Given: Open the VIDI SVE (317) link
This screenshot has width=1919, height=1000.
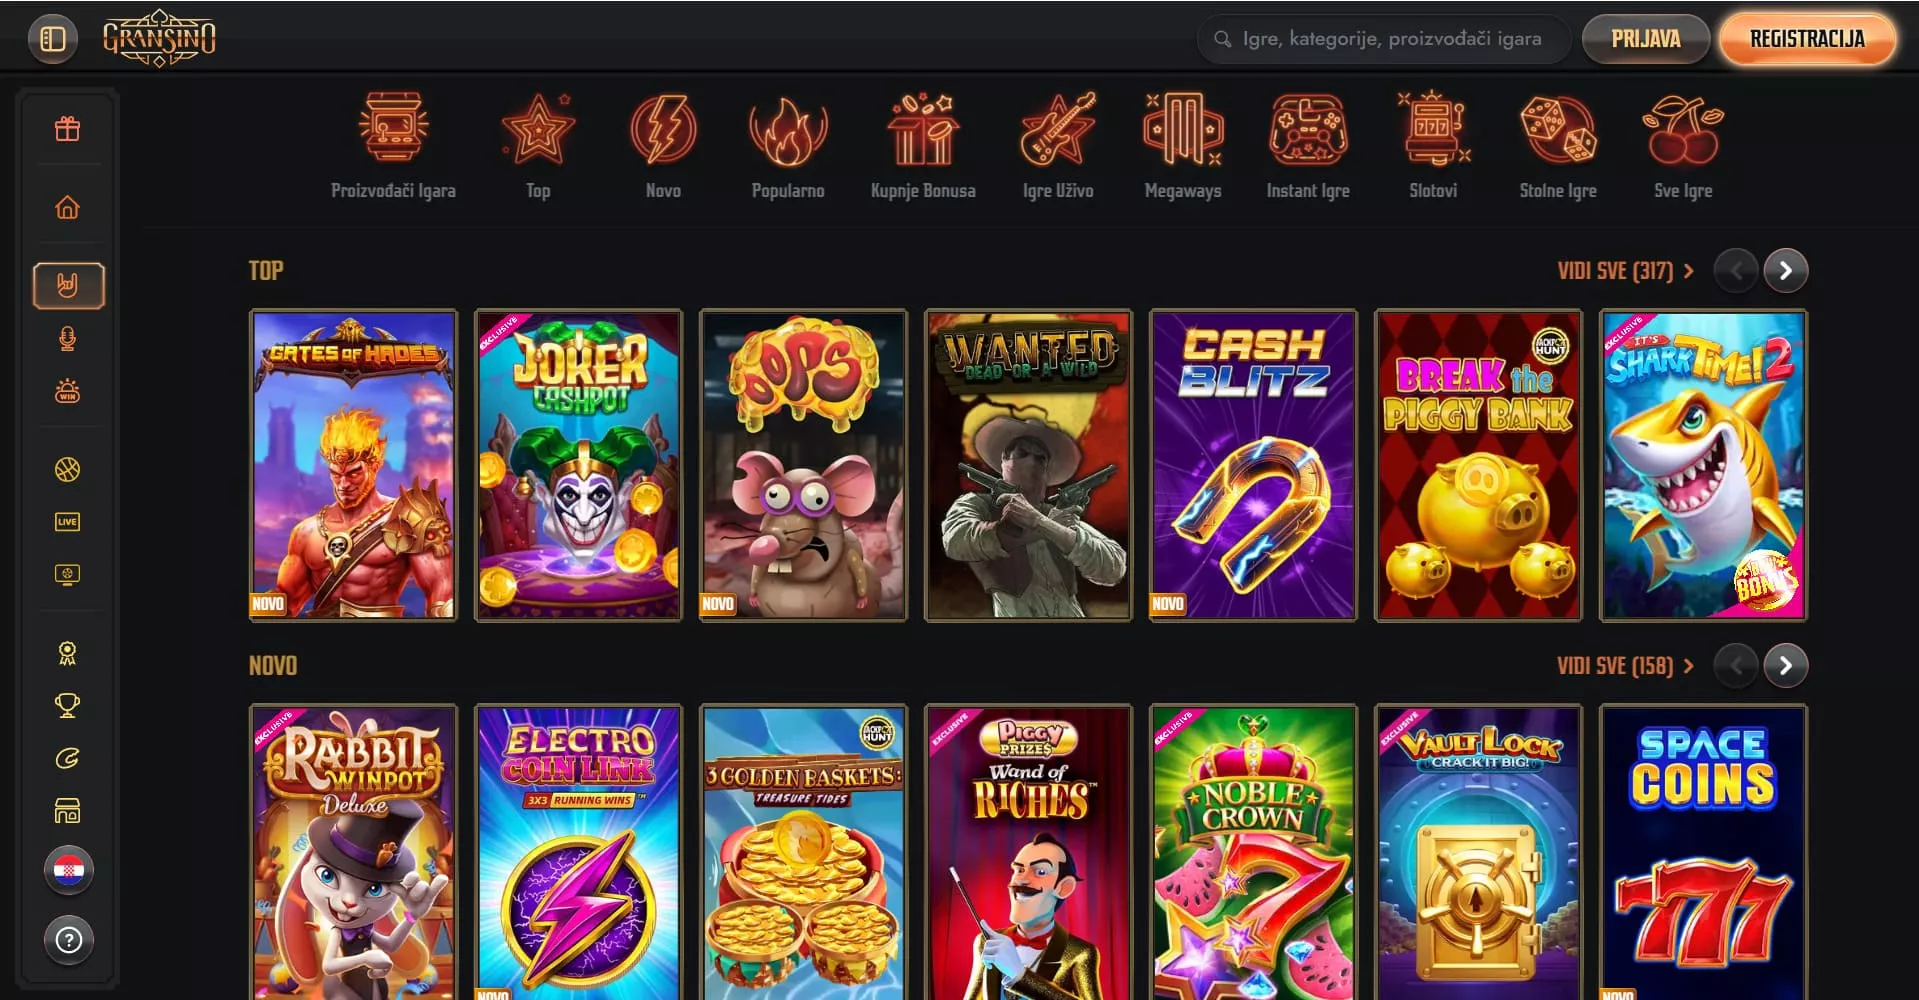Looking at the screenshot, I should click(x=1625, y=270).
